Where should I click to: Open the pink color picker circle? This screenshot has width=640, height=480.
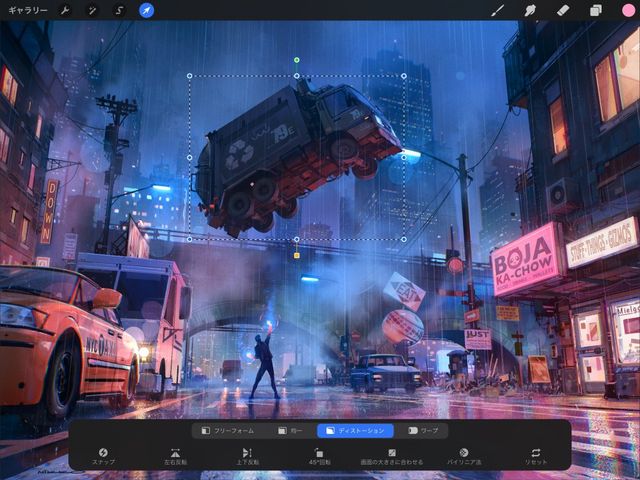coord(629,10)
